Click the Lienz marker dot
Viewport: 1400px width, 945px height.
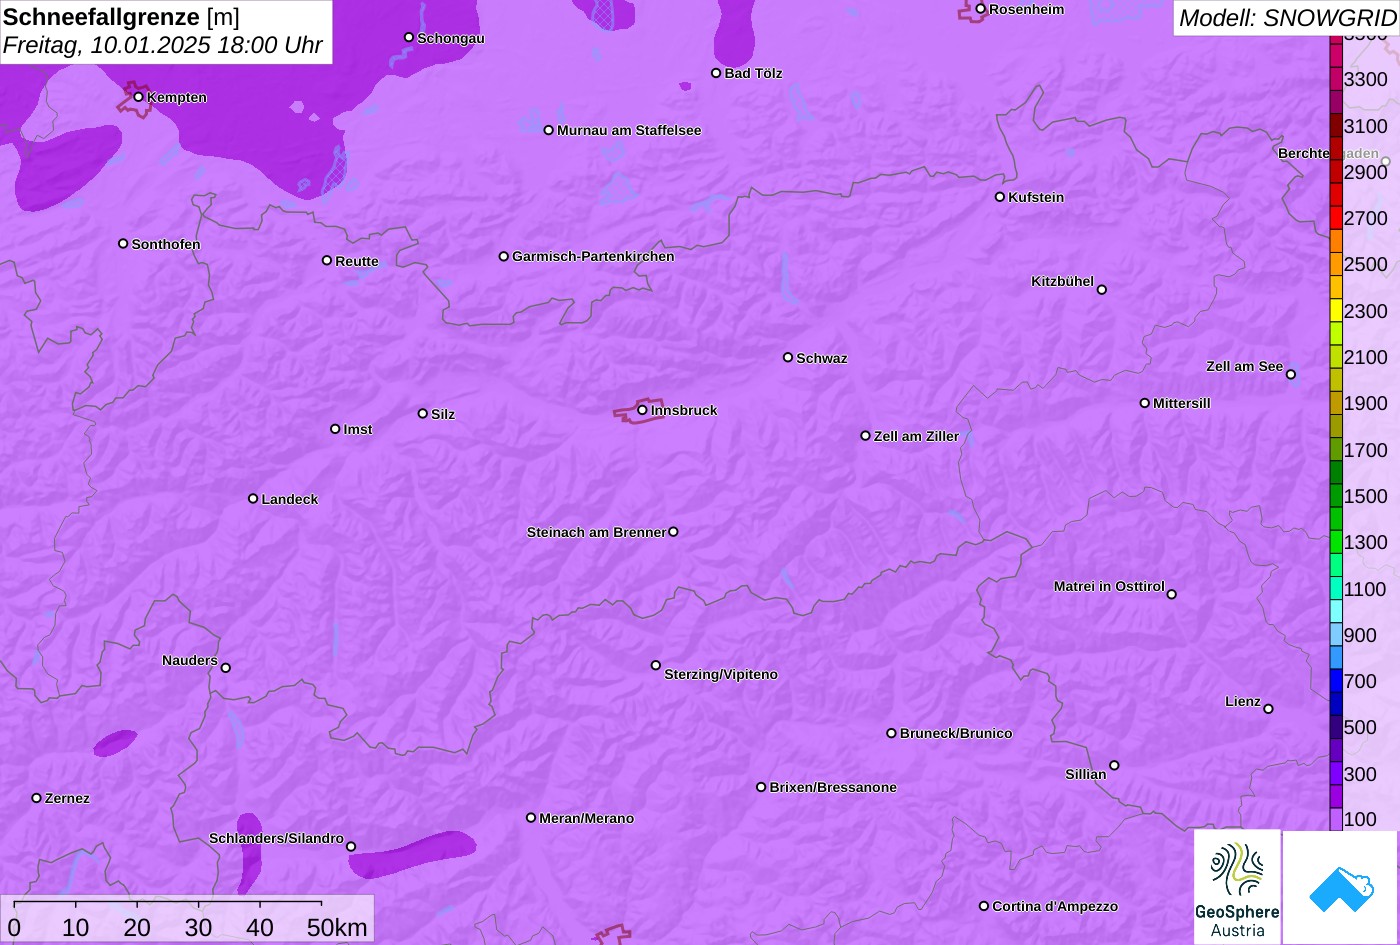coord(1269,709)
